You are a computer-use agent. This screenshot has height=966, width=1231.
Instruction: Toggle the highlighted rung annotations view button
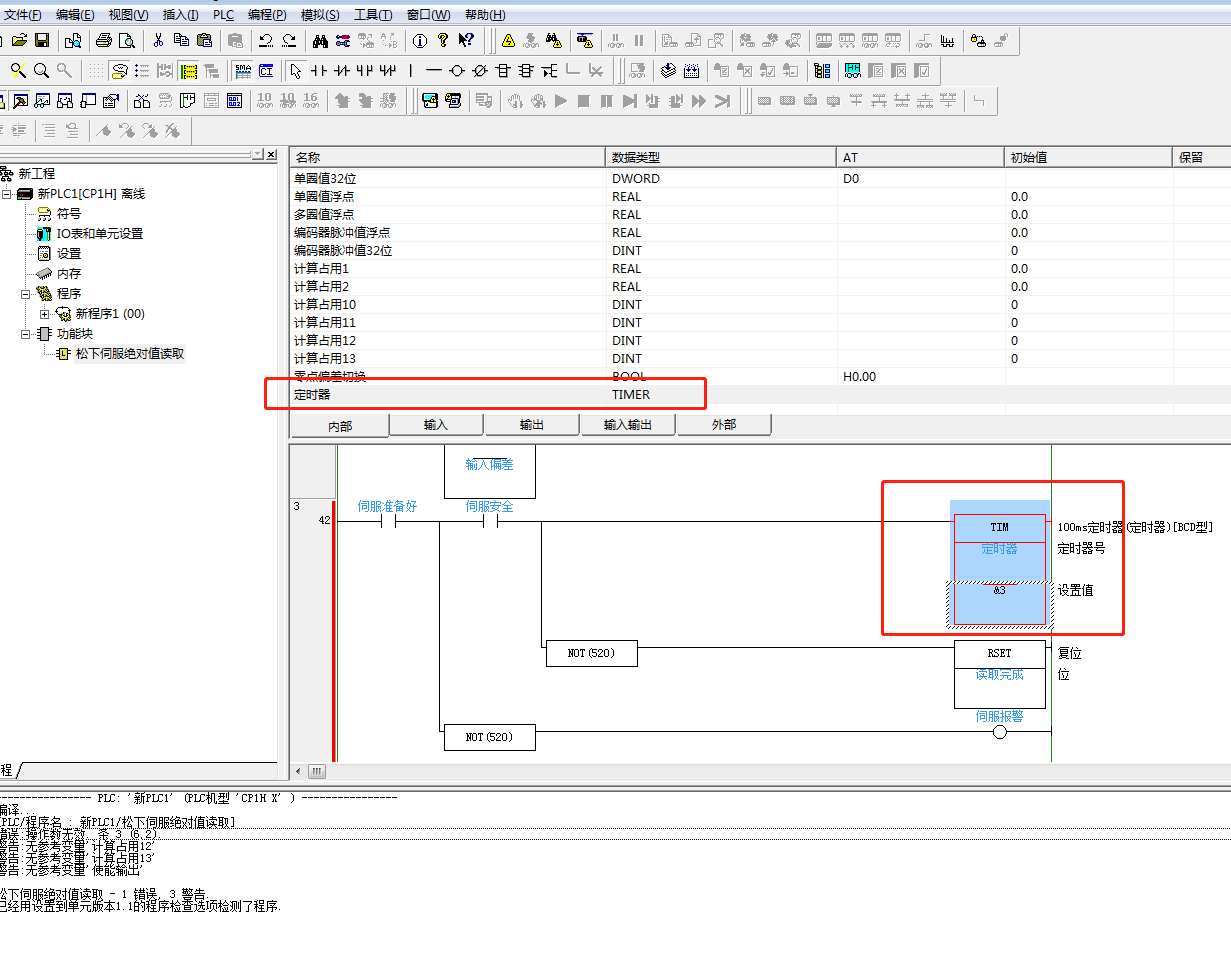(x=188, y=71)
